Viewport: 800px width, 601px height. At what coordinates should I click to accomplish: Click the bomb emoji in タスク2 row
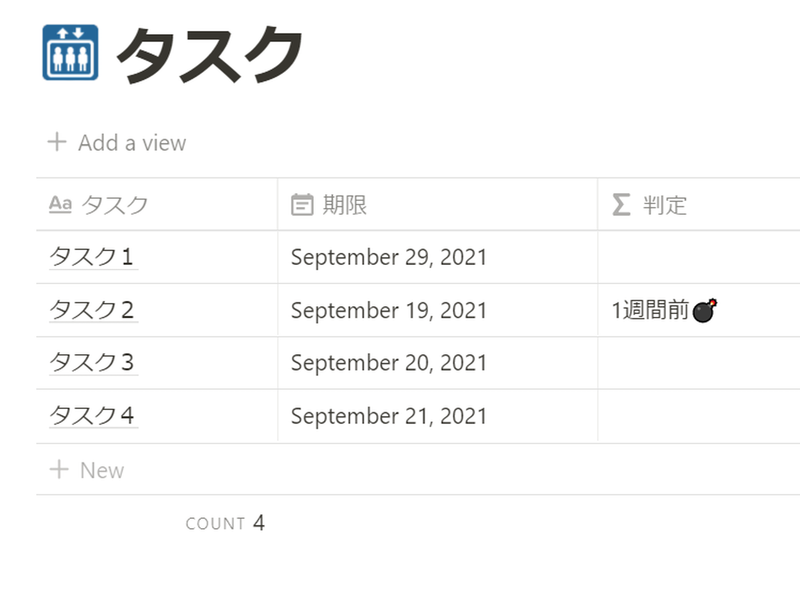pyautogui.click(x=705, y=311)
